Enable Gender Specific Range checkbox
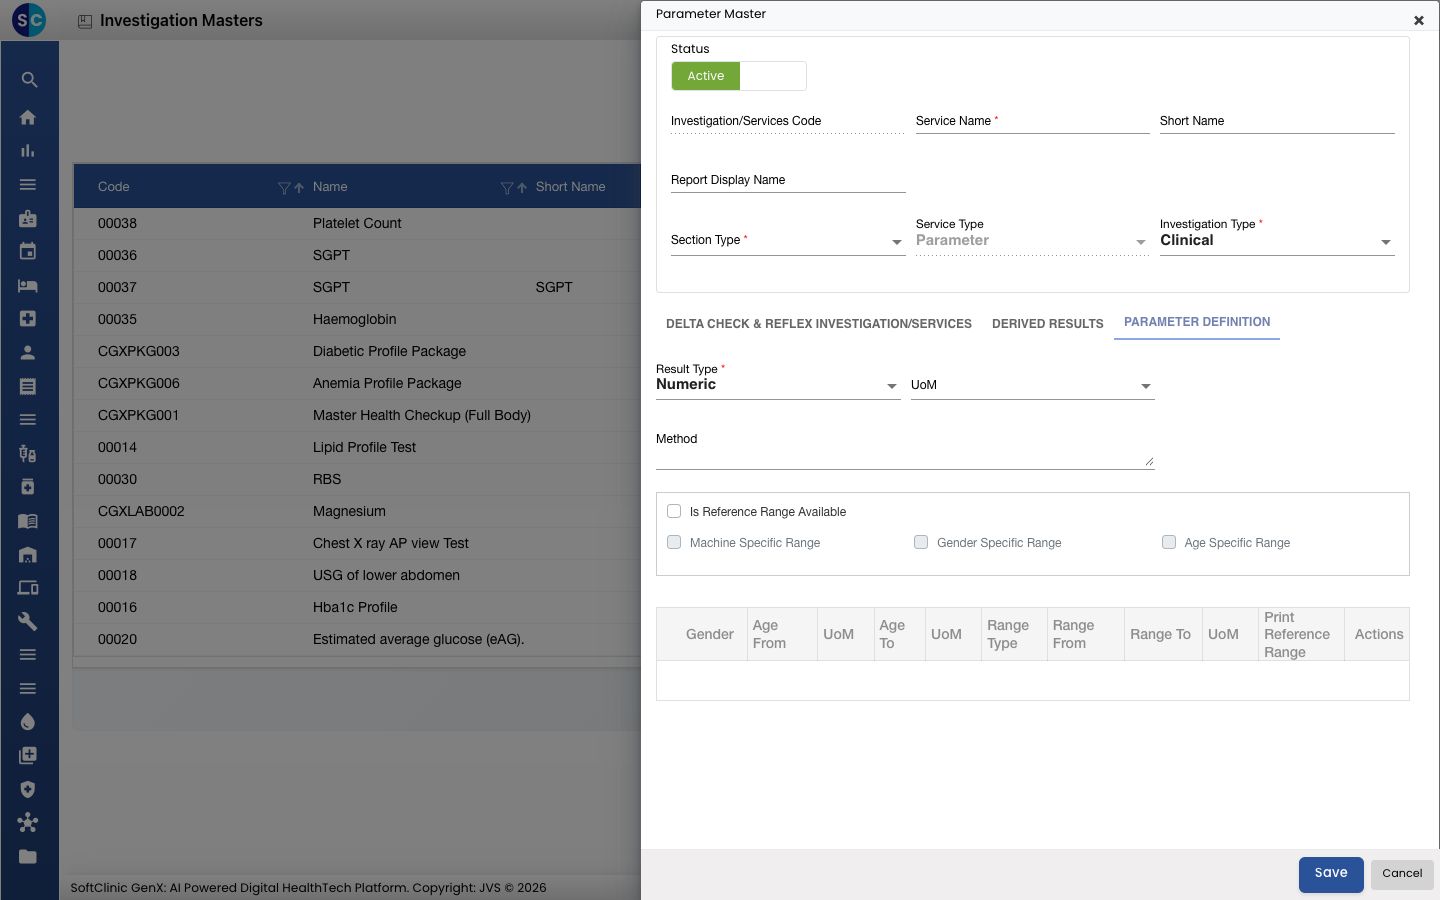Screen dimensions: 1440x900 coord(921,542)
